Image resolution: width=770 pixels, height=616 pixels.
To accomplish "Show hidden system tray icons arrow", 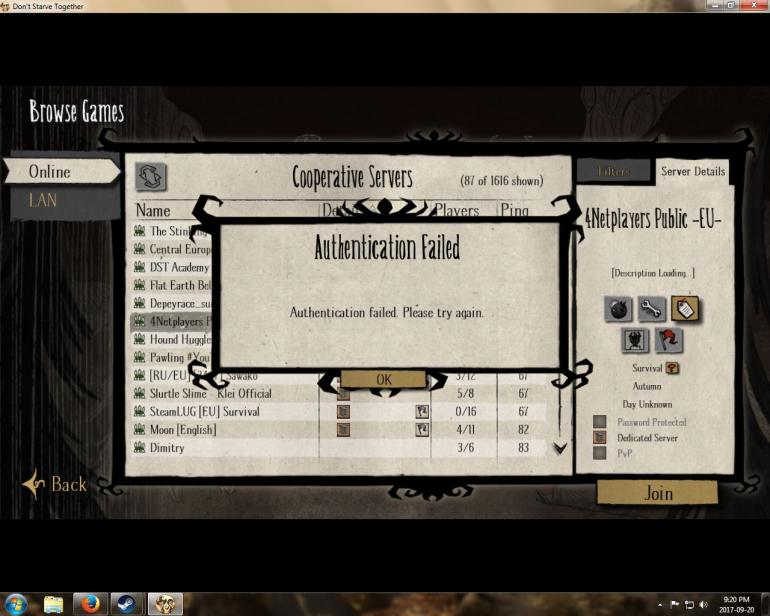I will point(660,604).
